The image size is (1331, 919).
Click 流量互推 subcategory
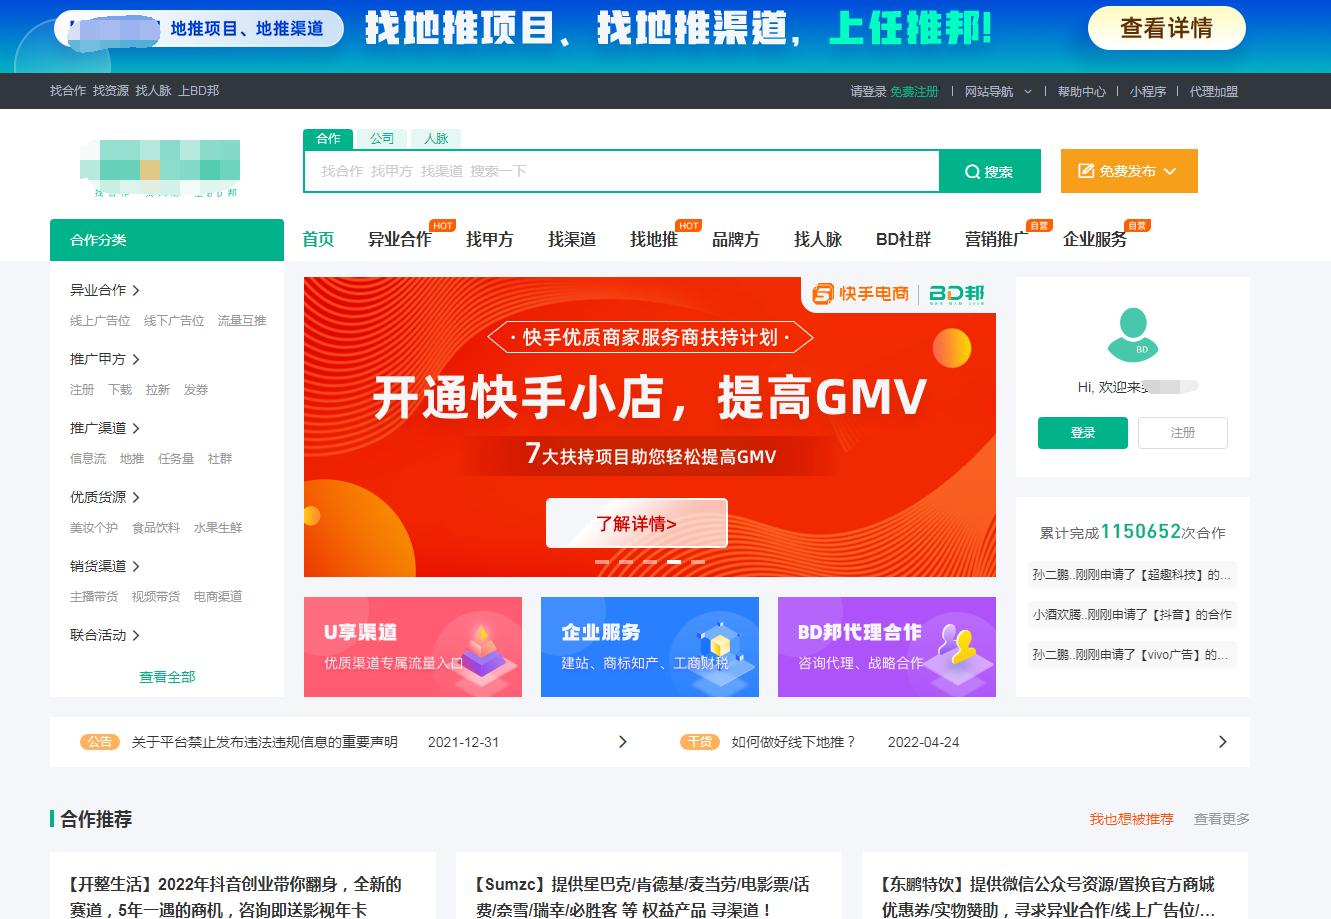[x=242, y=321]
